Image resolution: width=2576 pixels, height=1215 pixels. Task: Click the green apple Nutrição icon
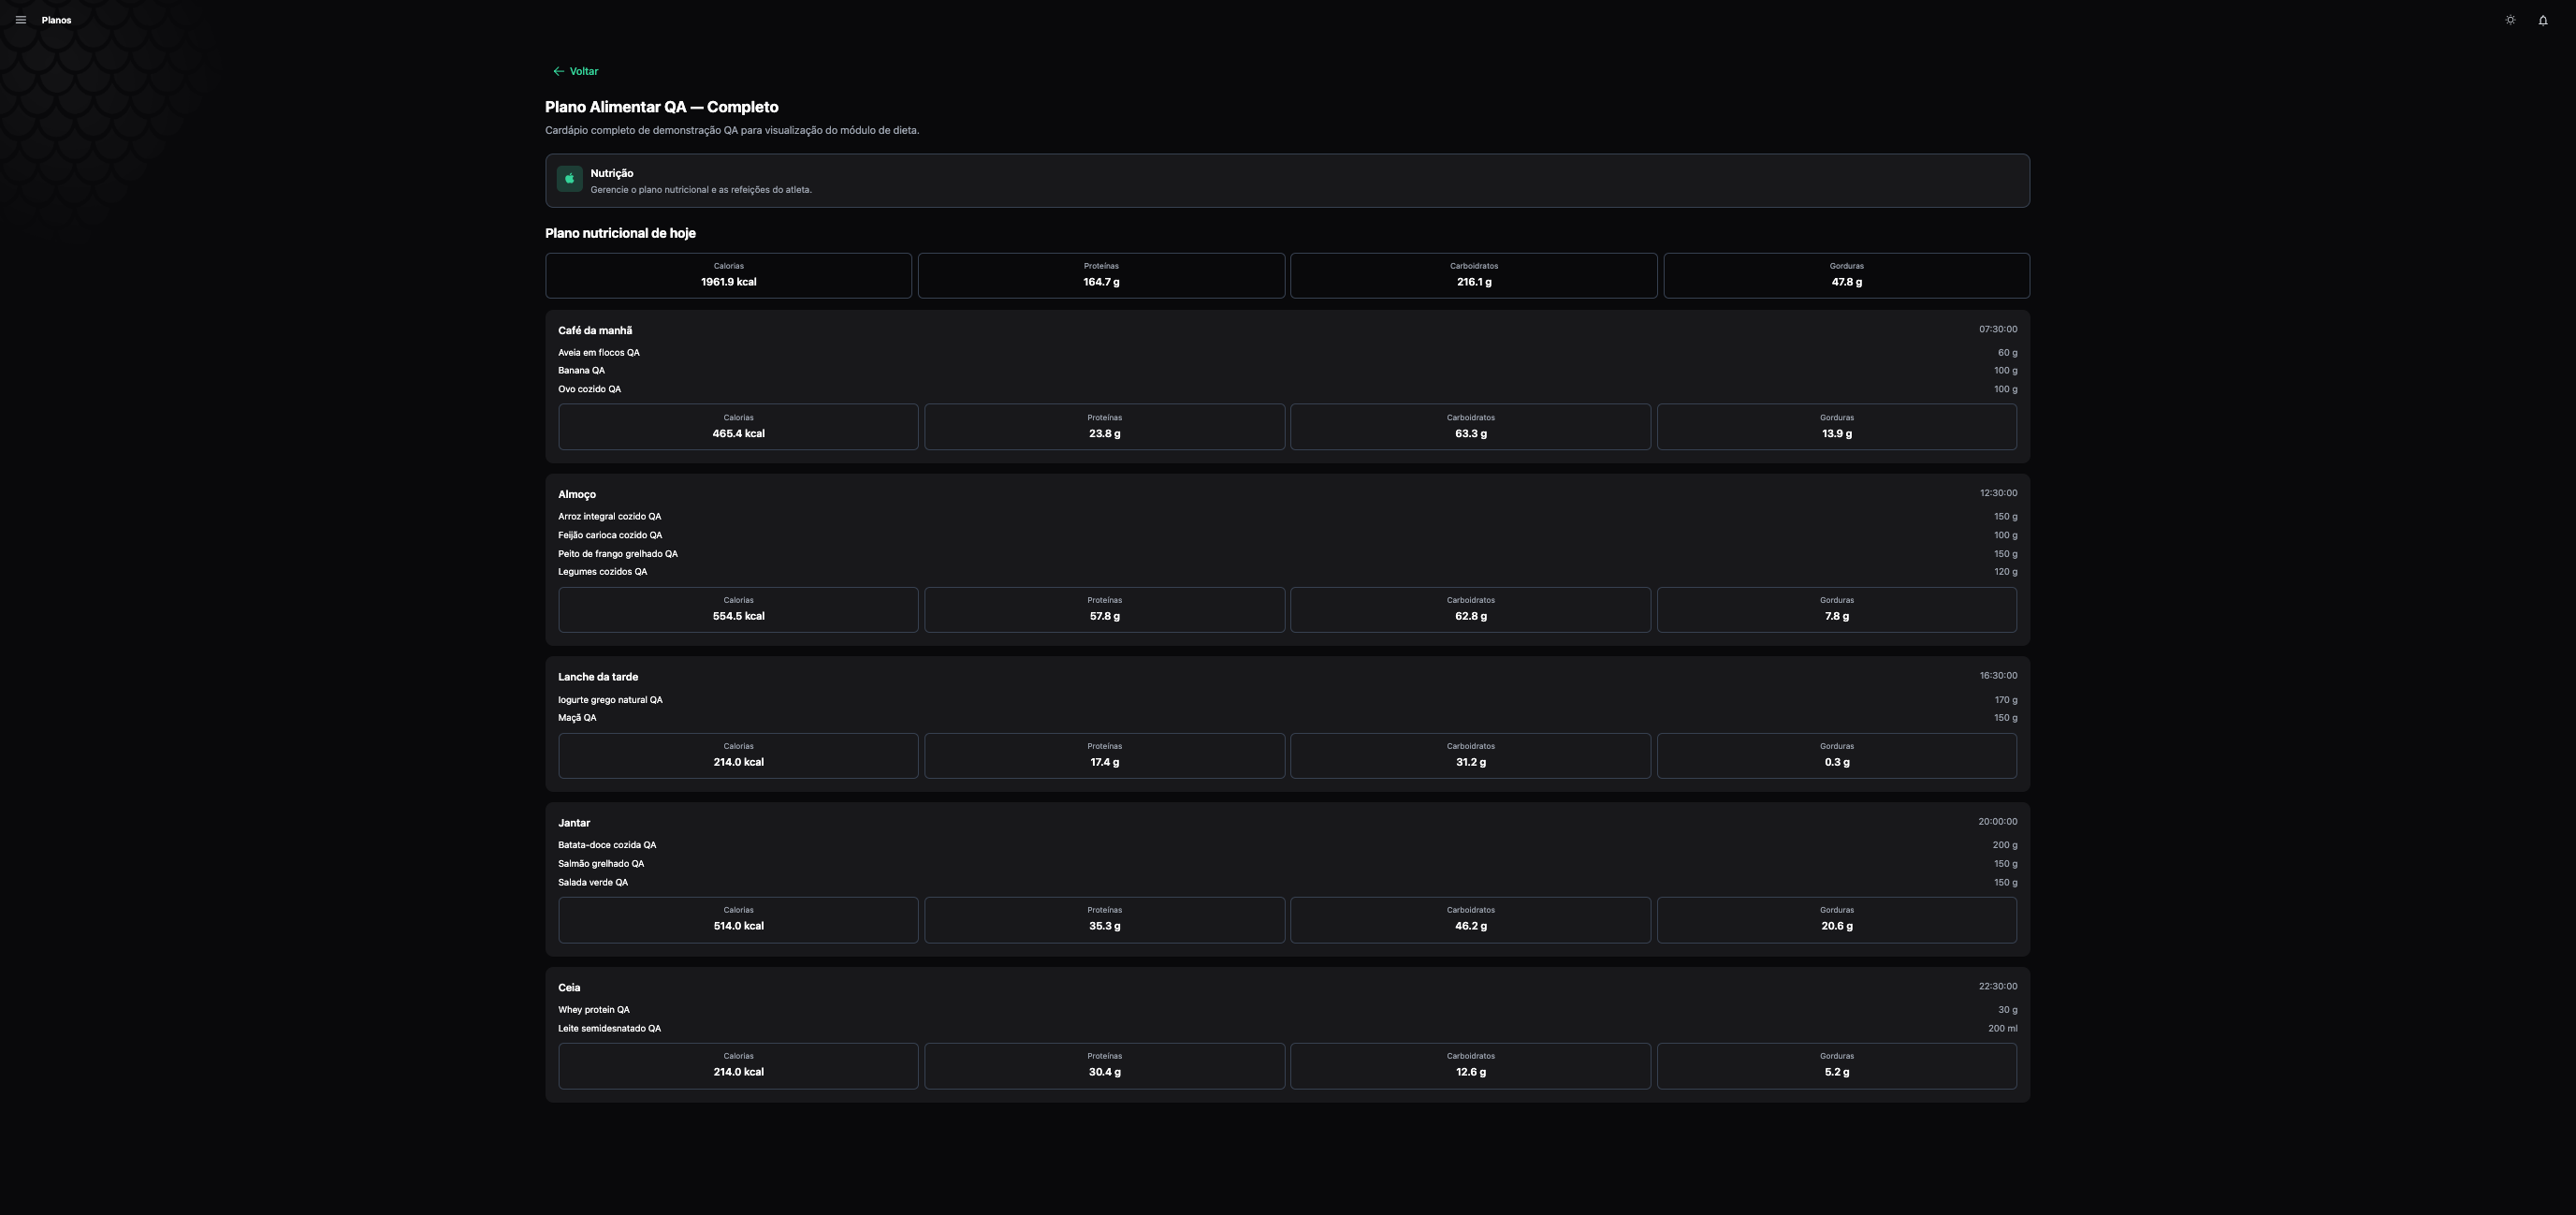(569, 179)
